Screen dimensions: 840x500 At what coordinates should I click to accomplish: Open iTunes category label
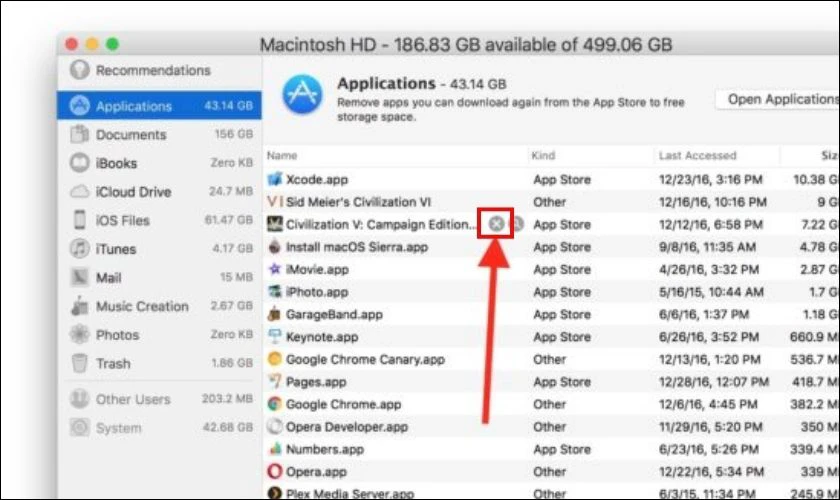(116, 249)
